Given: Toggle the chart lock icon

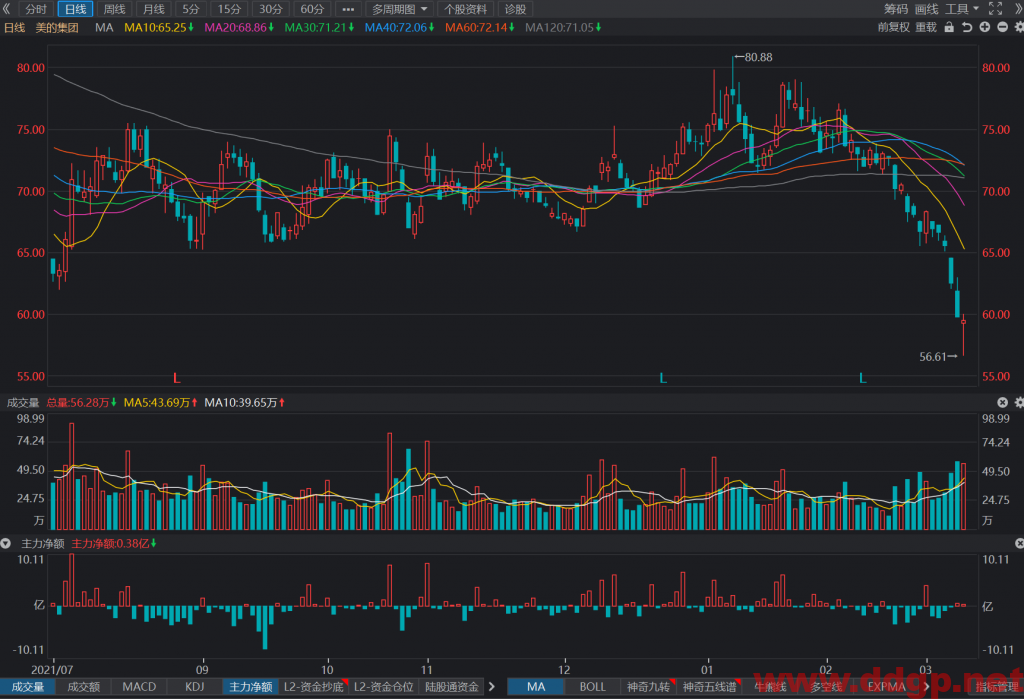Looking at the screenshot, I should point(949,27).
